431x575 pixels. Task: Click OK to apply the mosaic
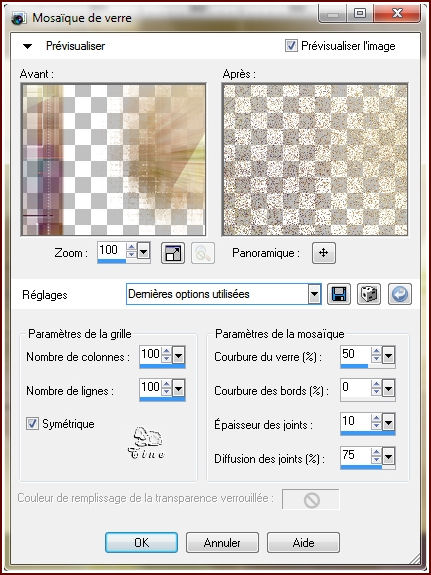click(141, 543)
